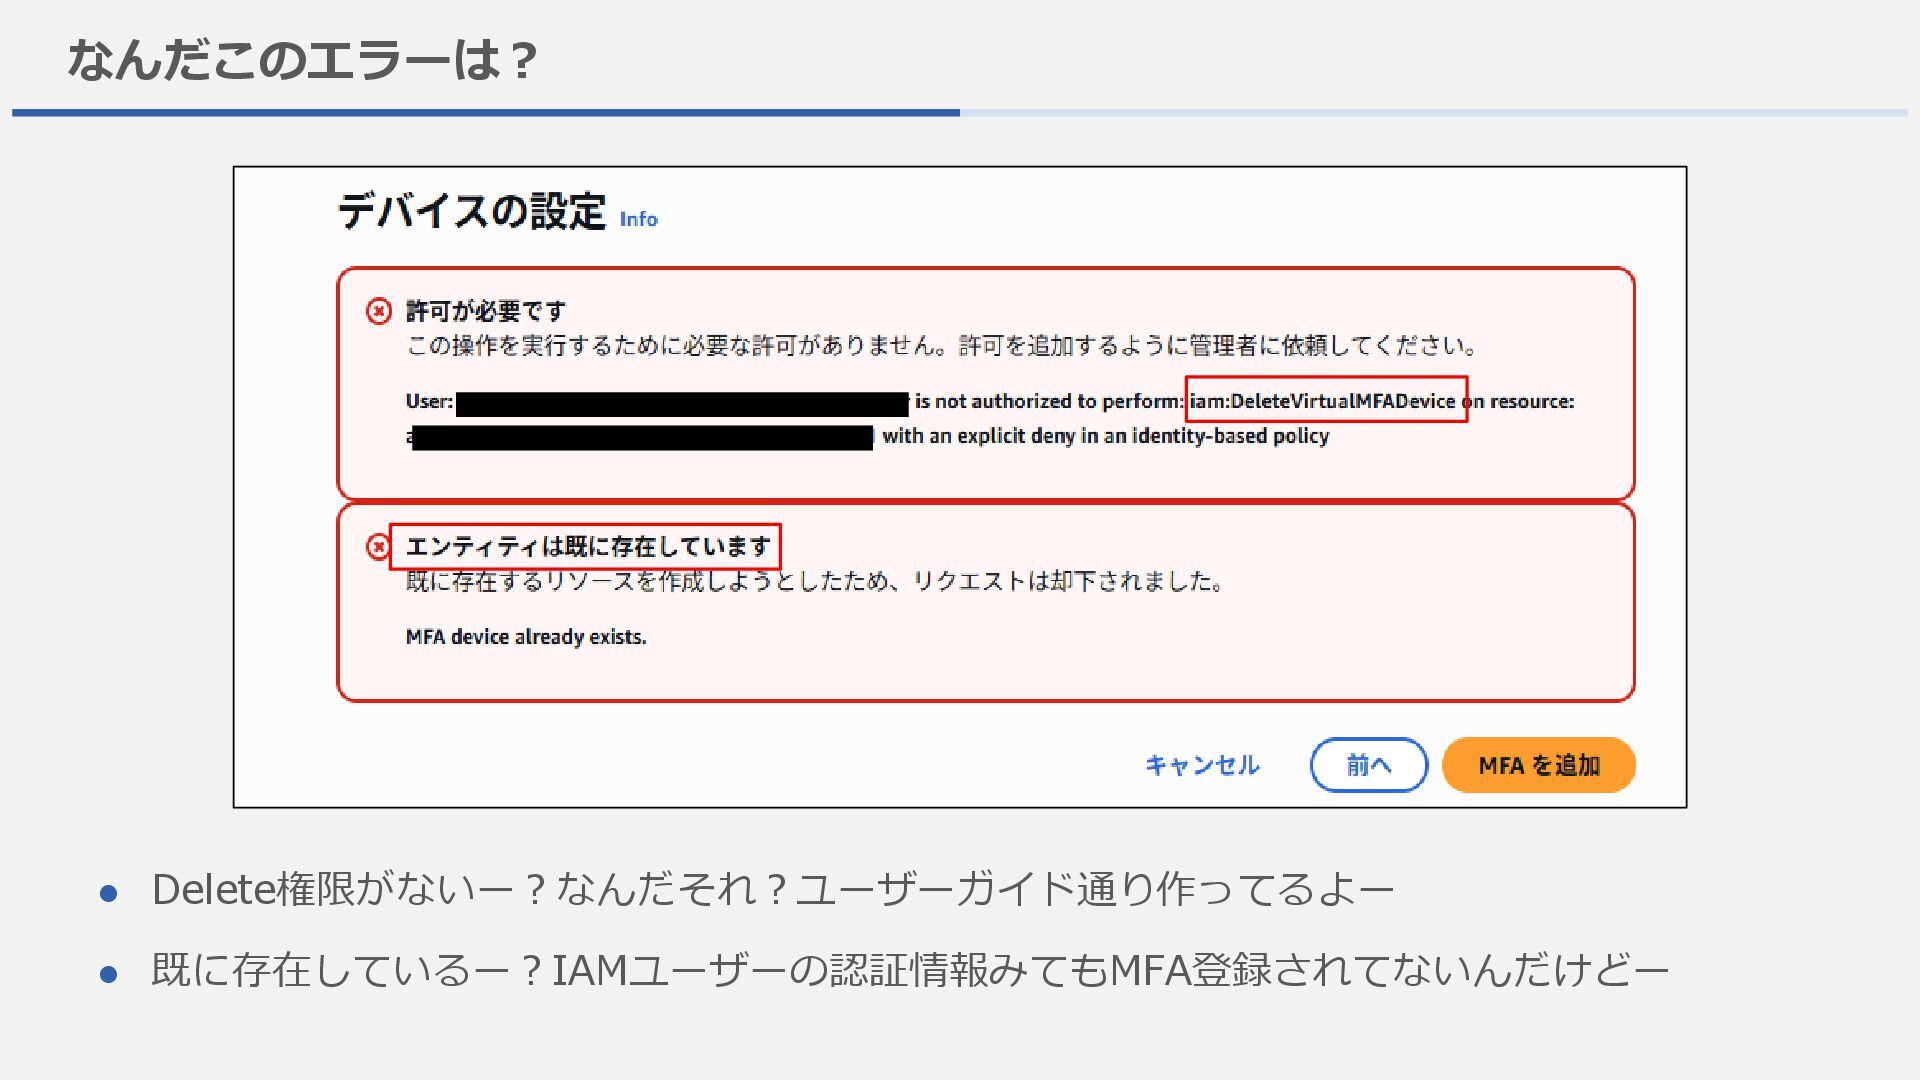This screenshot has height=1080, width=1920.
Task: Click the エンティティは既に存在しています heading
Action: 588,547
